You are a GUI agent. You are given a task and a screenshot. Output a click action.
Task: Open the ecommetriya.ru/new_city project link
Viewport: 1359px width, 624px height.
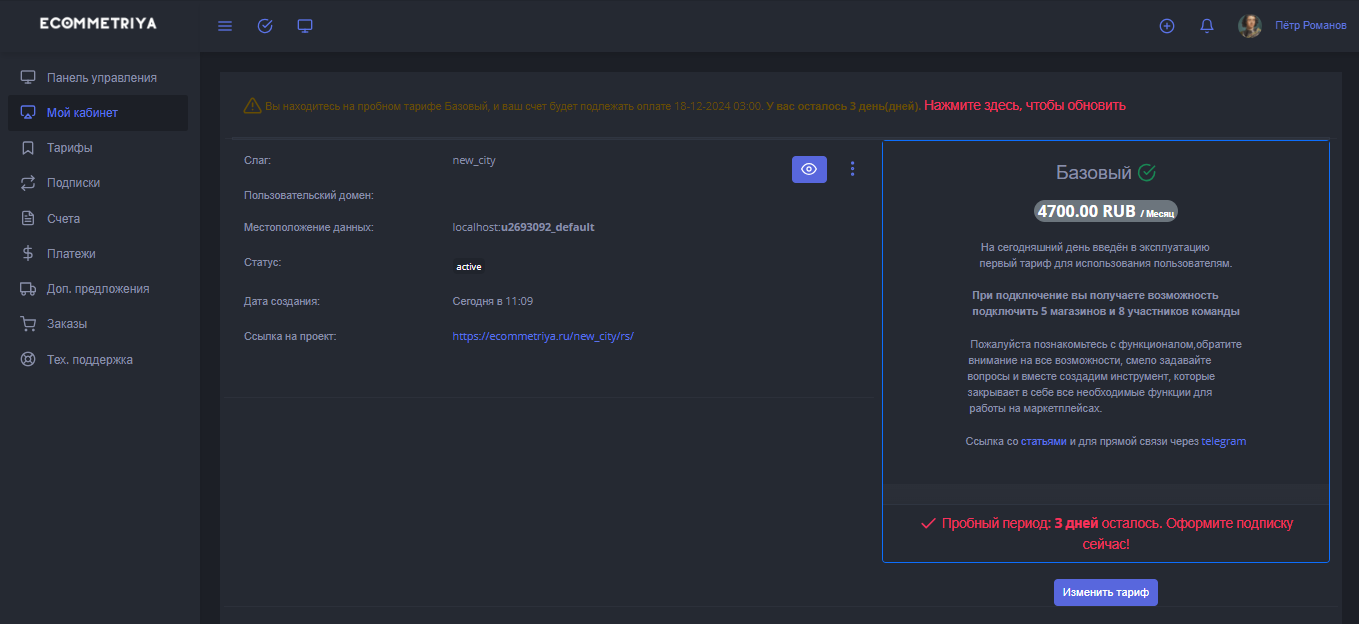tap(543, 337)
